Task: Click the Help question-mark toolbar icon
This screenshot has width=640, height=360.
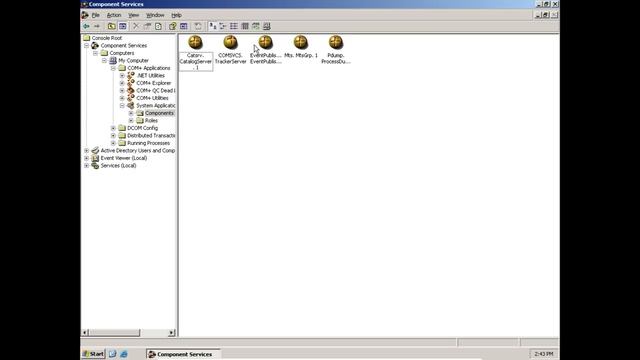Action: pos(173,26)
